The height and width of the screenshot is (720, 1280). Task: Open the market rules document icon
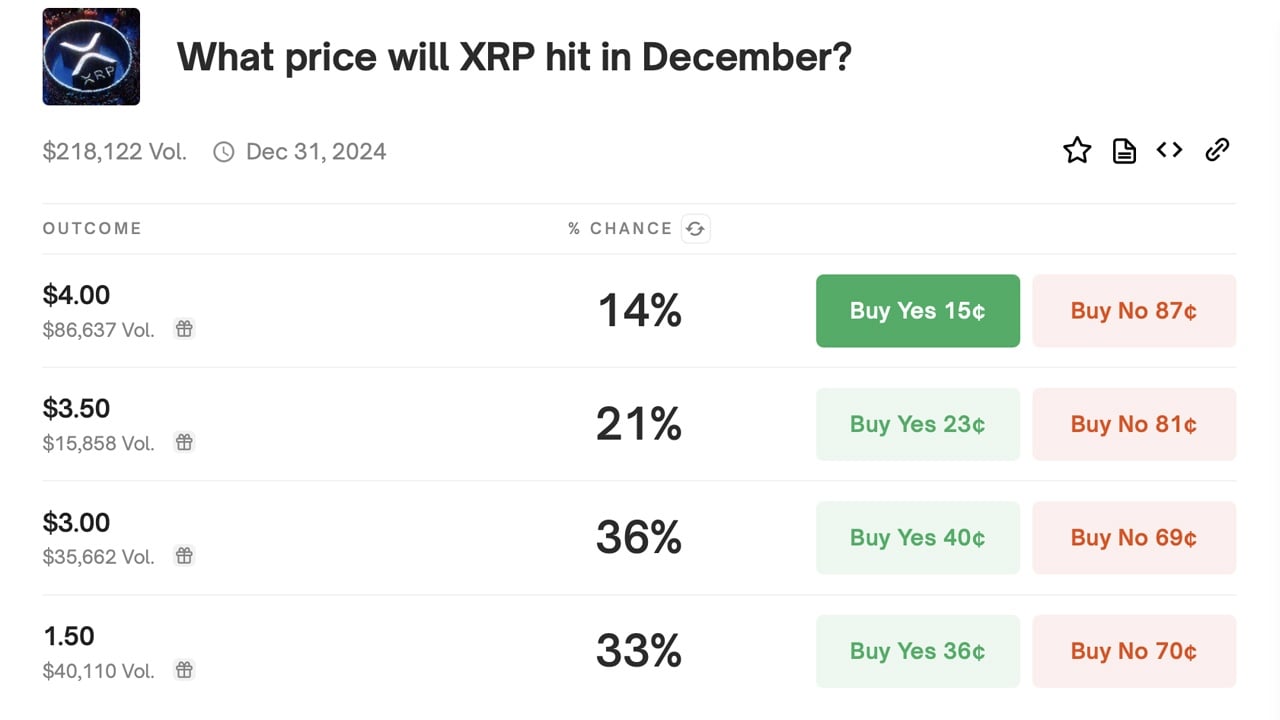[1123, 150]
